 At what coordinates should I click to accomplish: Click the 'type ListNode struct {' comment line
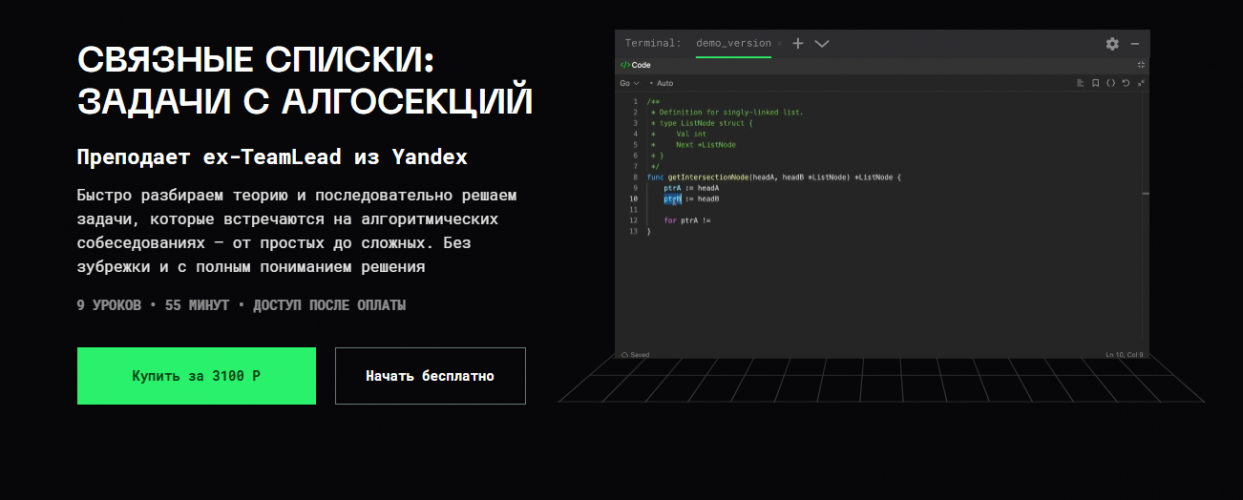click(x=701, y=123)
